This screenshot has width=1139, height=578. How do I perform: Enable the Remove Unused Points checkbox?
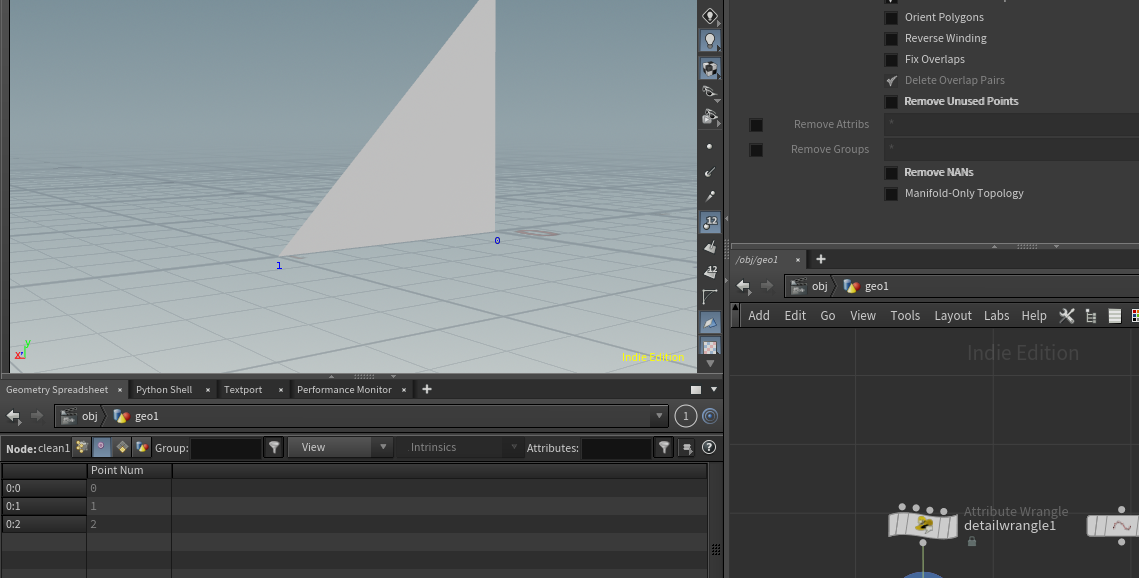(x=891, y=102)
